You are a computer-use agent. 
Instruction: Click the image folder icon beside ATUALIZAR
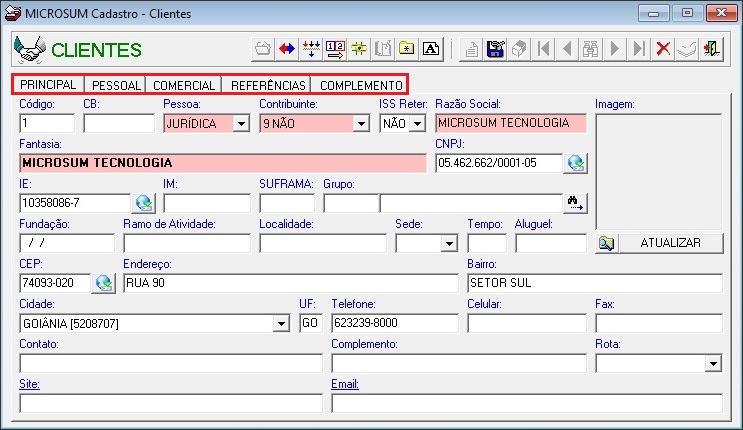pyautogui.click(x=607, y=243)
